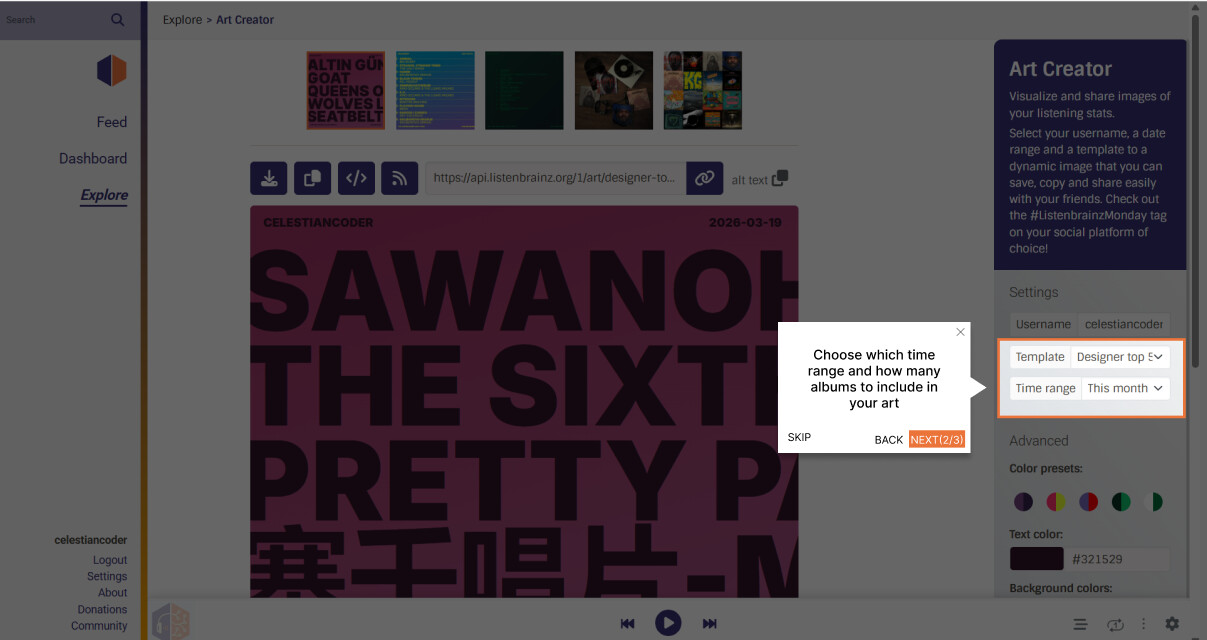Copy alt text using its icon
Screen dimensions: 1207x640
(780, 178)
